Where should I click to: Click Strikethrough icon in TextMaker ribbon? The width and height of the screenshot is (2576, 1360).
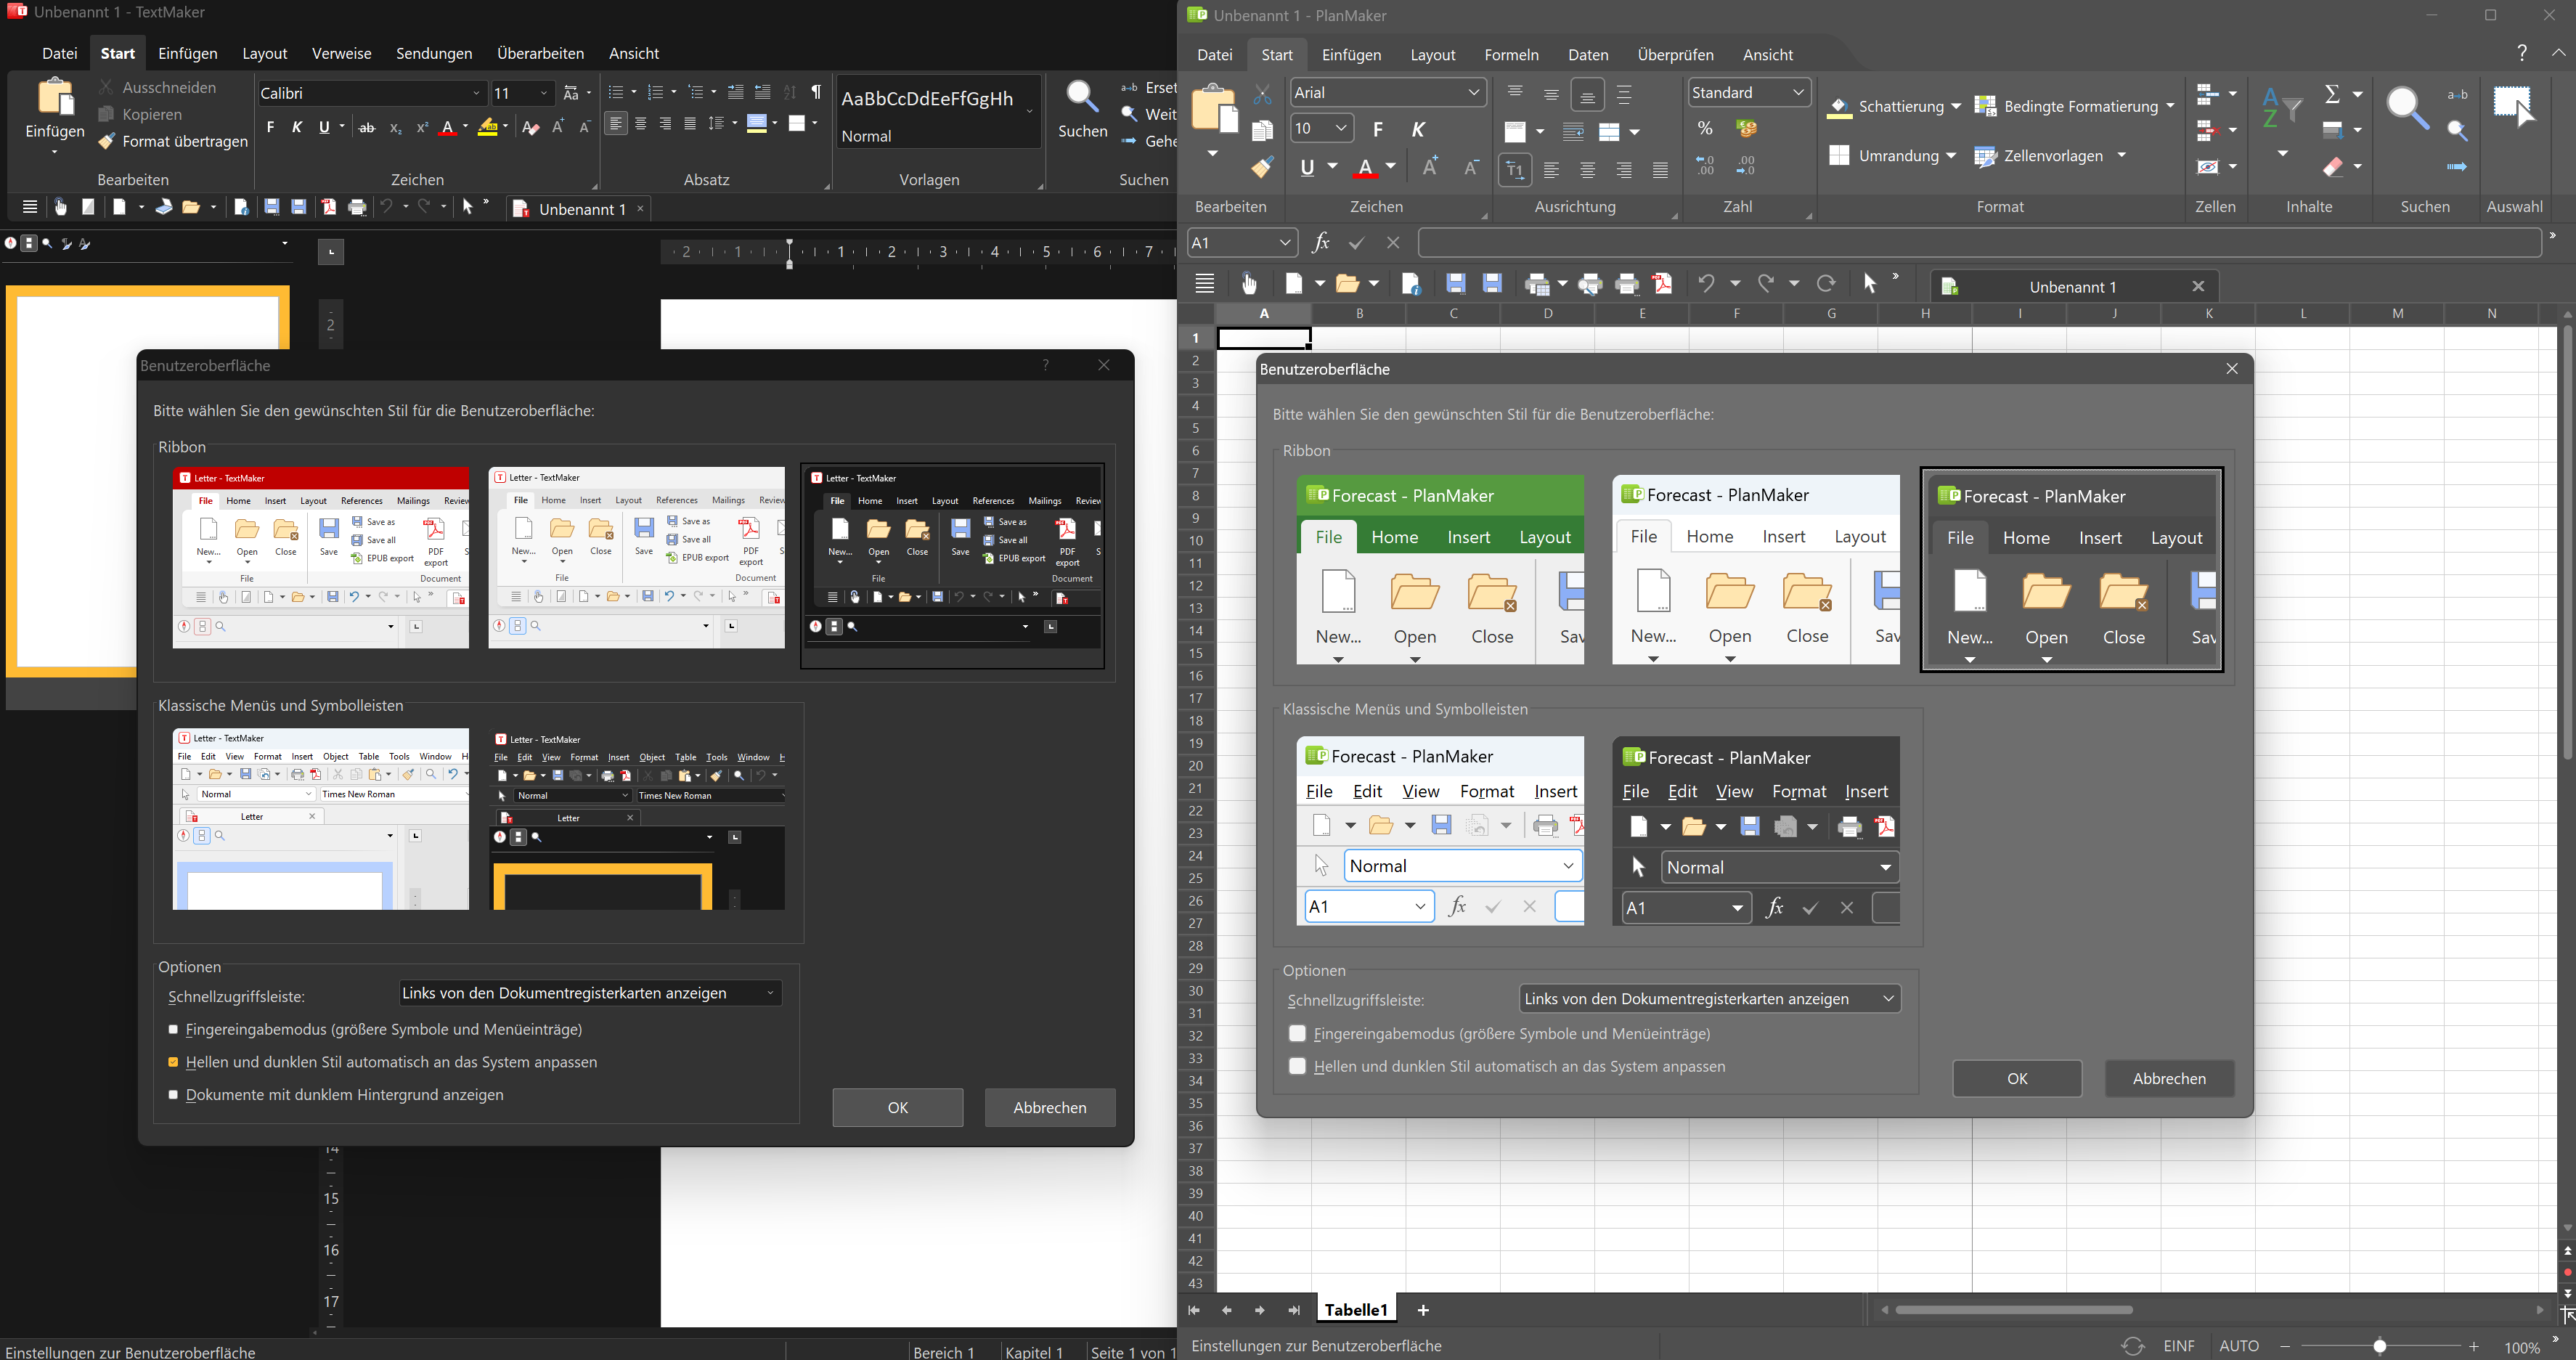[x=367, y=128]
